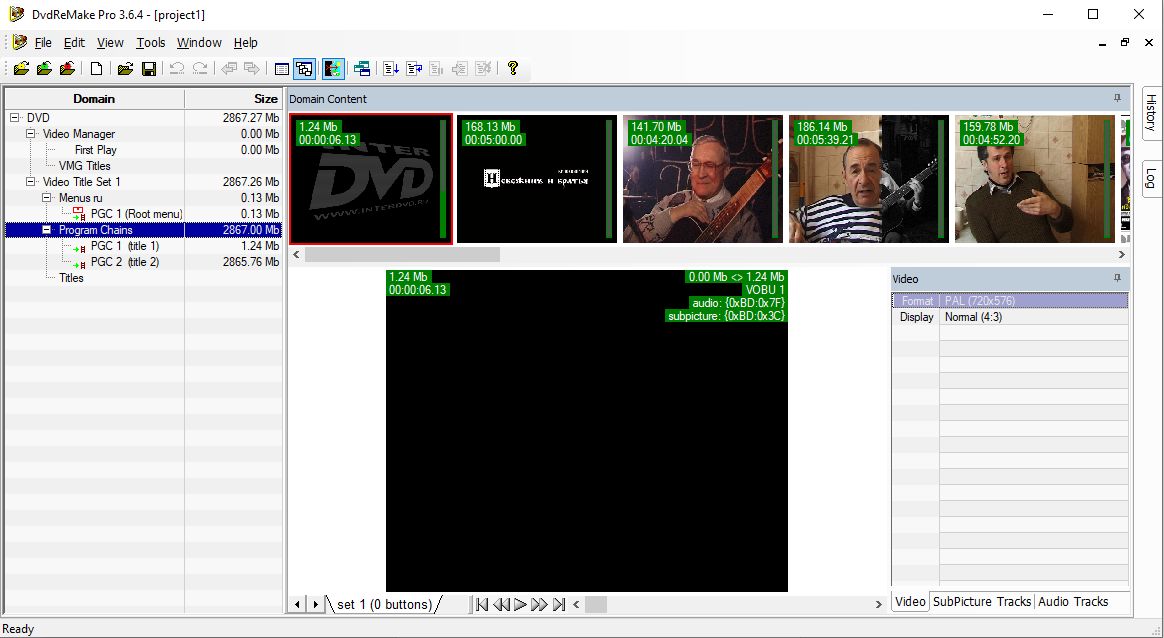Click the Save project floppy disk icon

tap(148, 69)
